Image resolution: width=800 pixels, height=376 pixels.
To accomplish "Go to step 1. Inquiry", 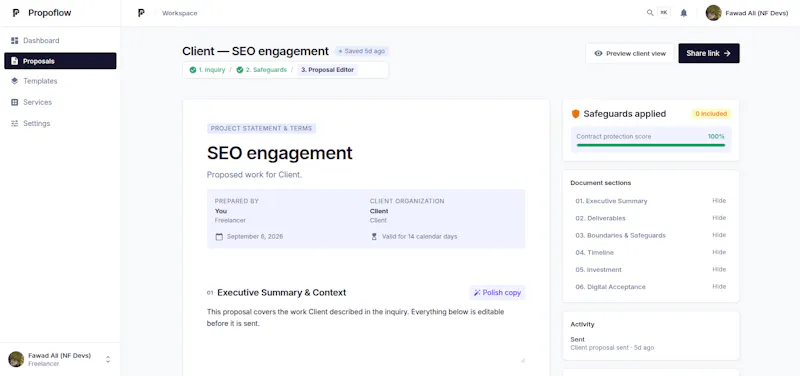I will coord(207,70).
